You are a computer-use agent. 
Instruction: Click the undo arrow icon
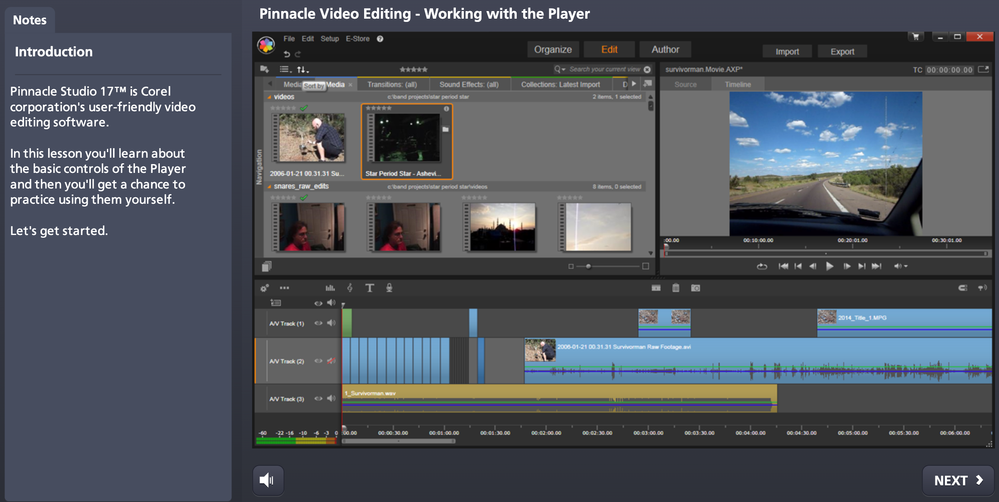click(x=287, y=54)
